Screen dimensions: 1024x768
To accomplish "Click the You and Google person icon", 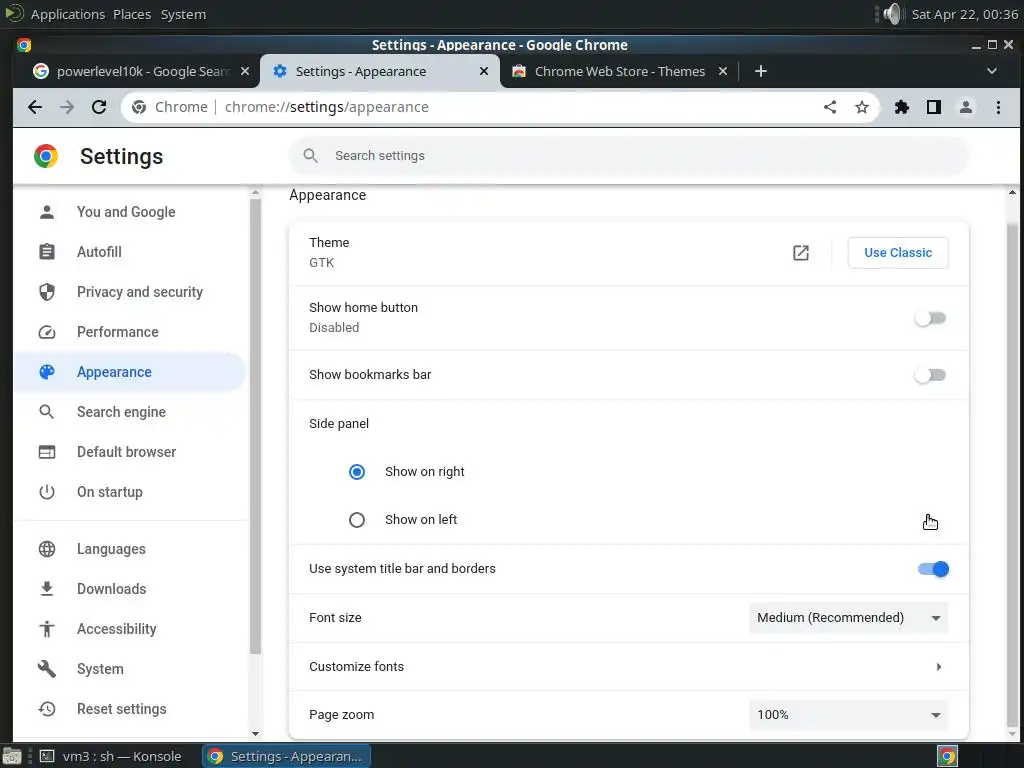I will pos(47,212).
